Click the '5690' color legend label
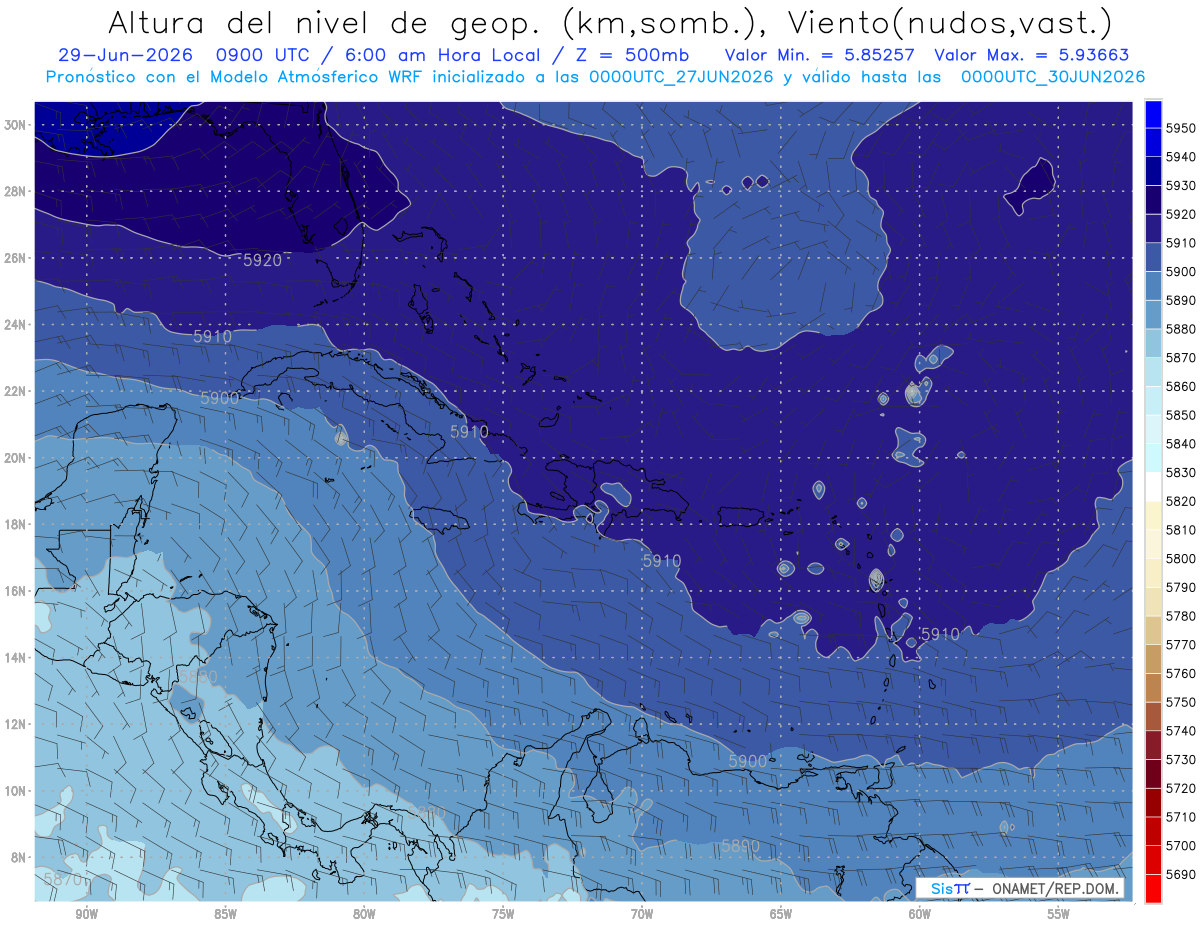Viewport: 1200px width, 927px height. [x=1180, y=874]
